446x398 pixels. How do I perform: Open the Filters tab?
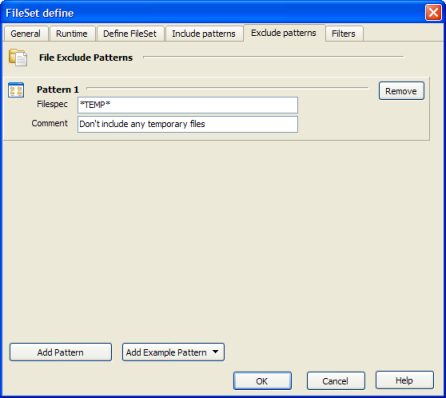344,34
